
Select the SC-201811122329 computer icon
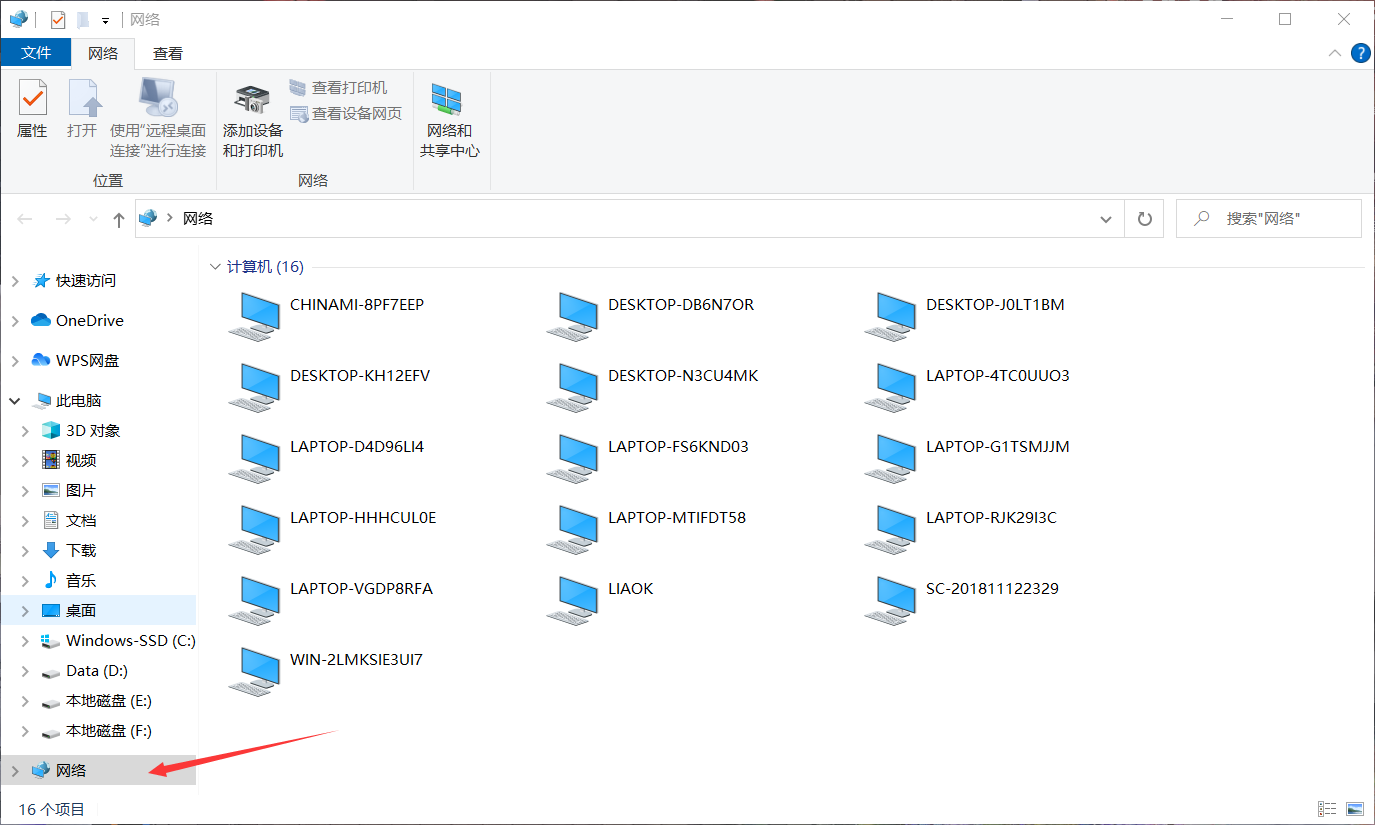point(891,601)
